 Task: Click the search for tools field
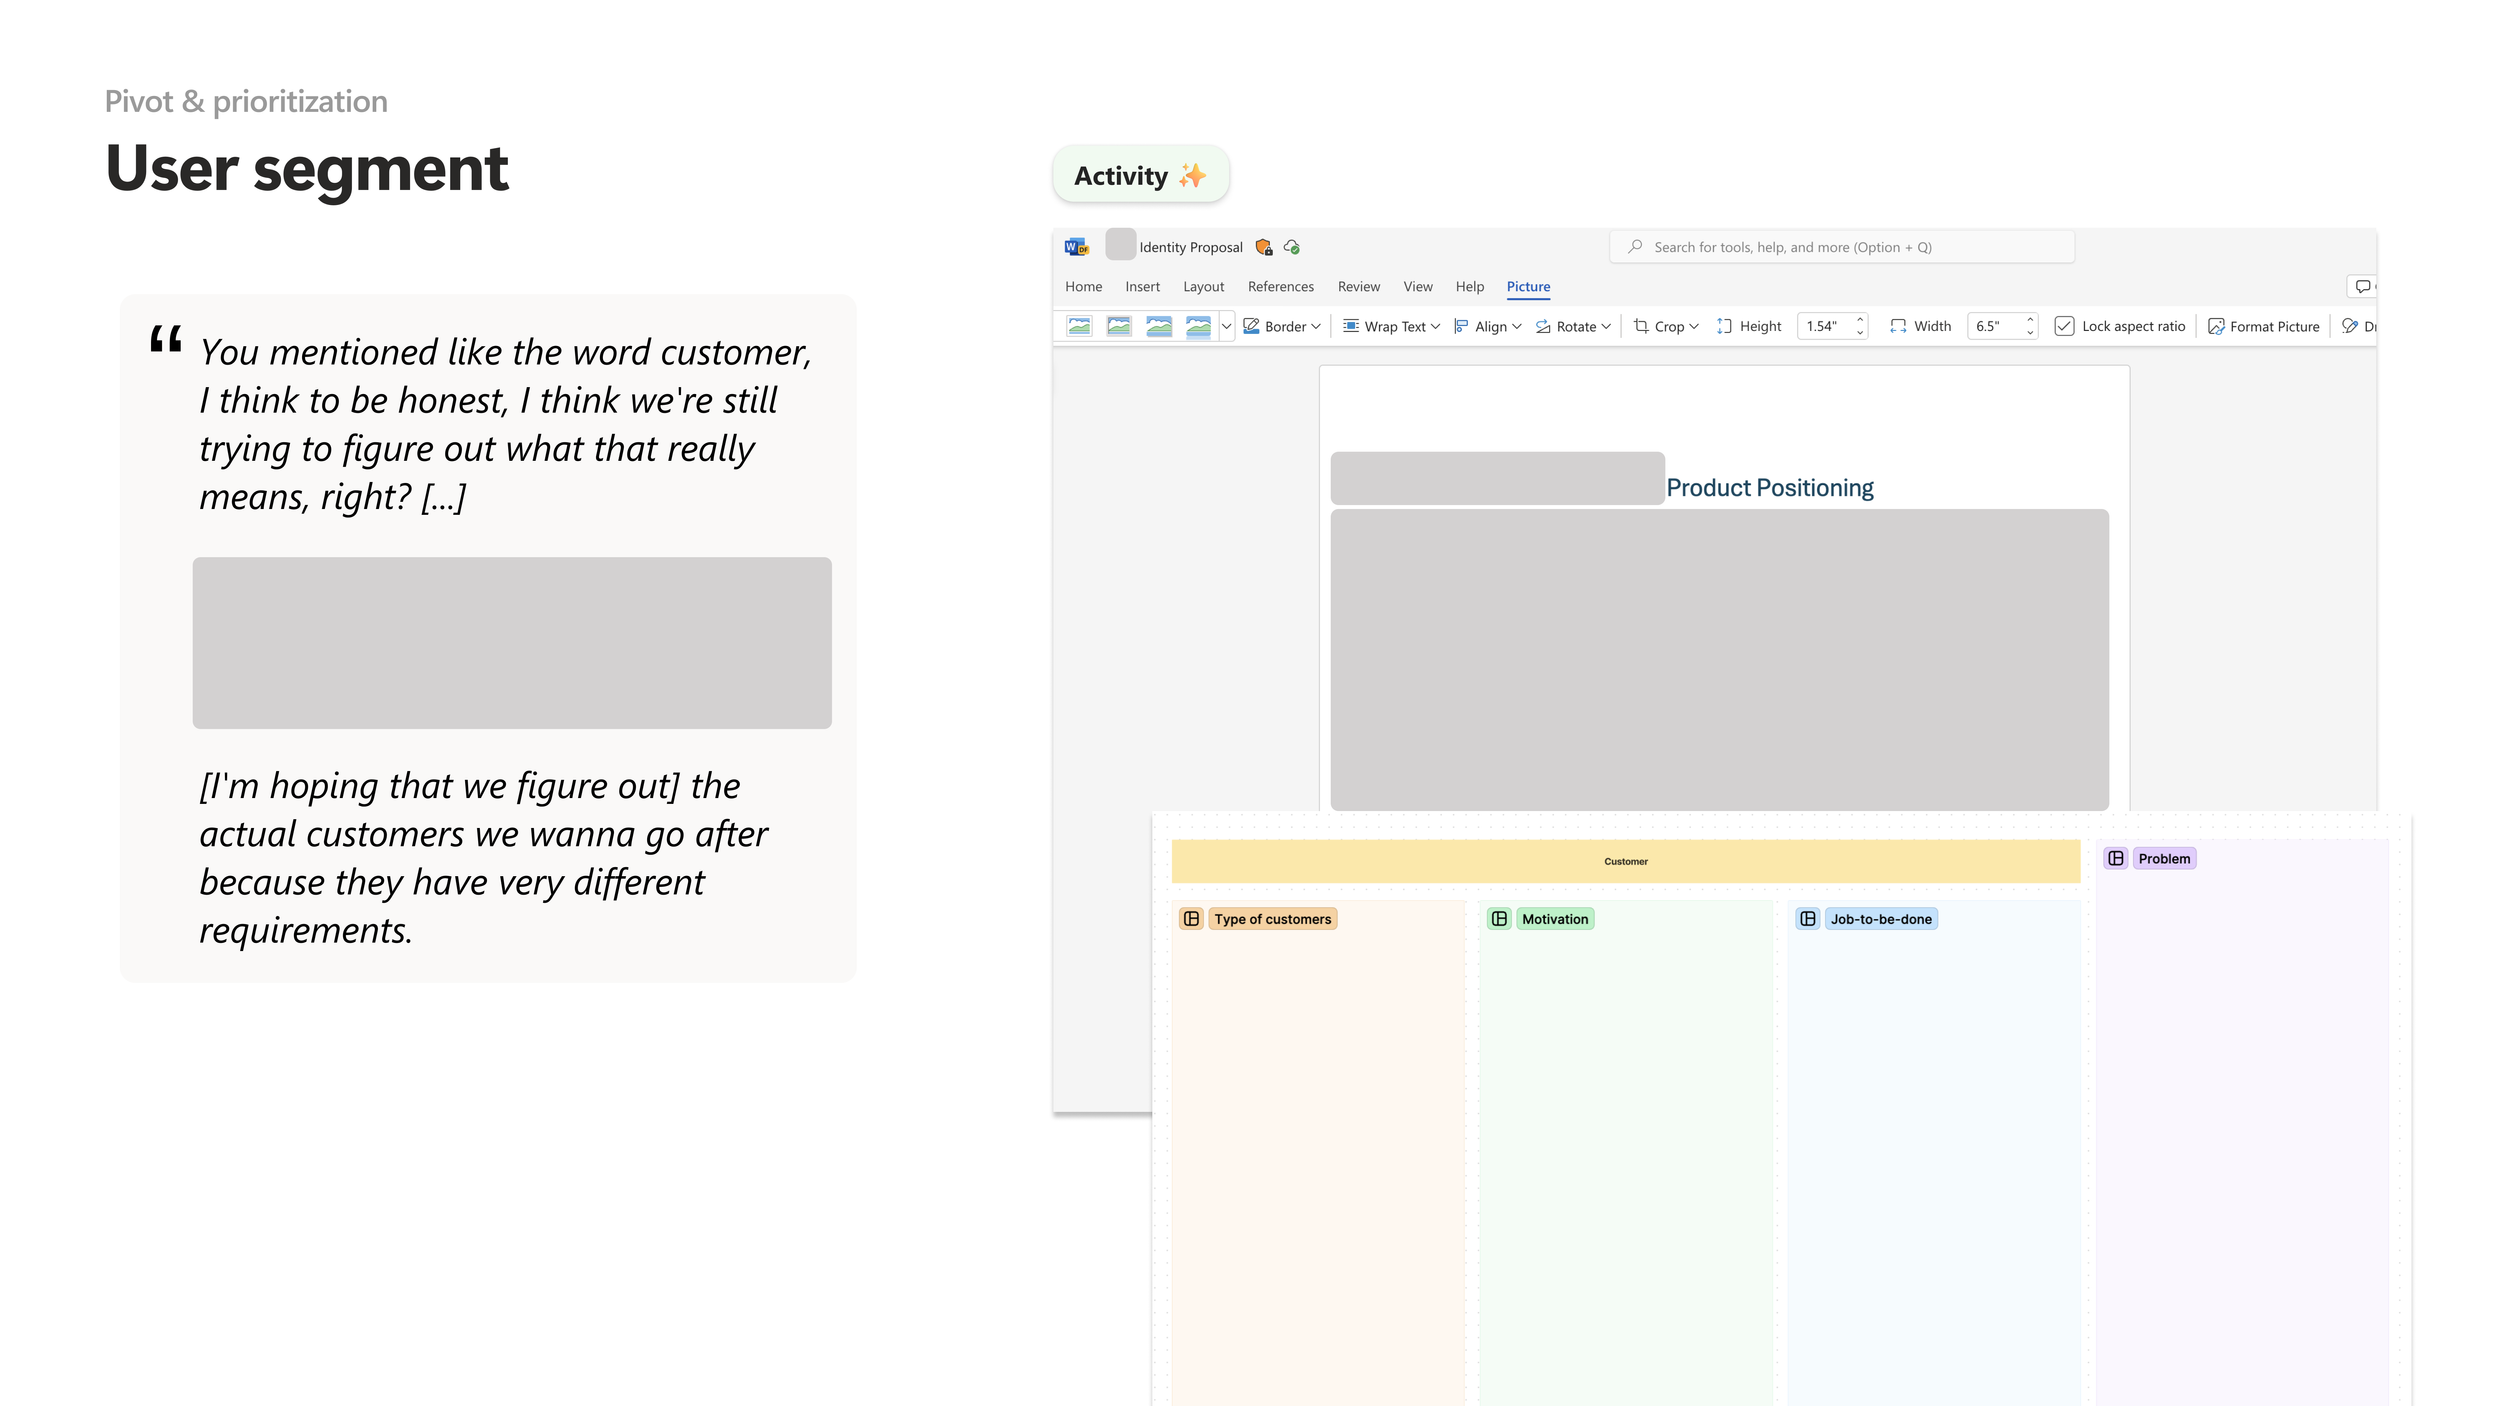tap(1841, 247)
